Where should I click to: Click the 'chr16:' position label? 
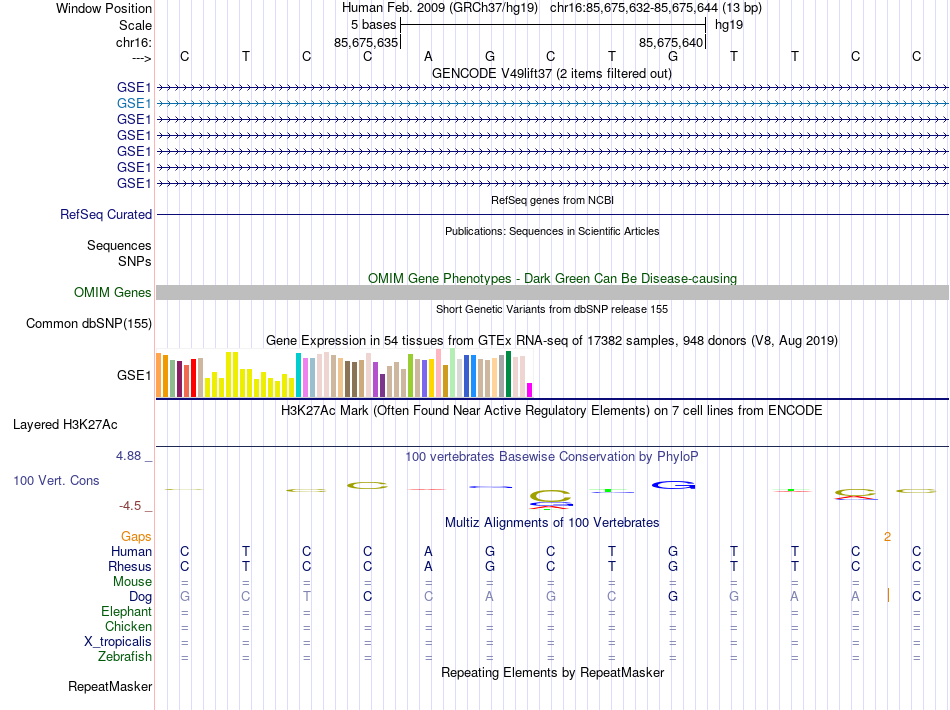coord(134,42)
